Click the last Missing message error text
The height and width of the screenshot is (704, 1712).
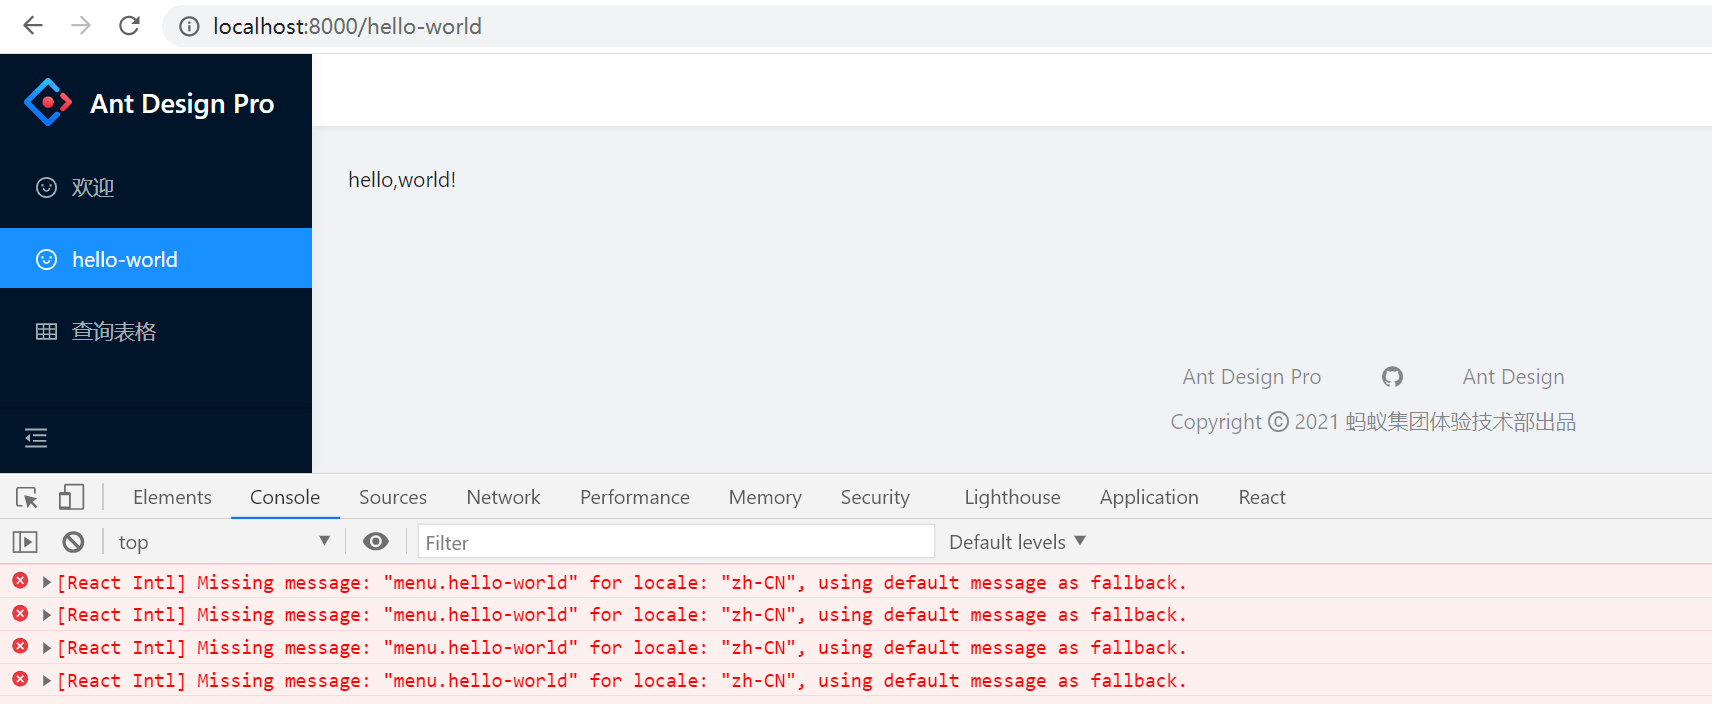(x=622, y=681)
